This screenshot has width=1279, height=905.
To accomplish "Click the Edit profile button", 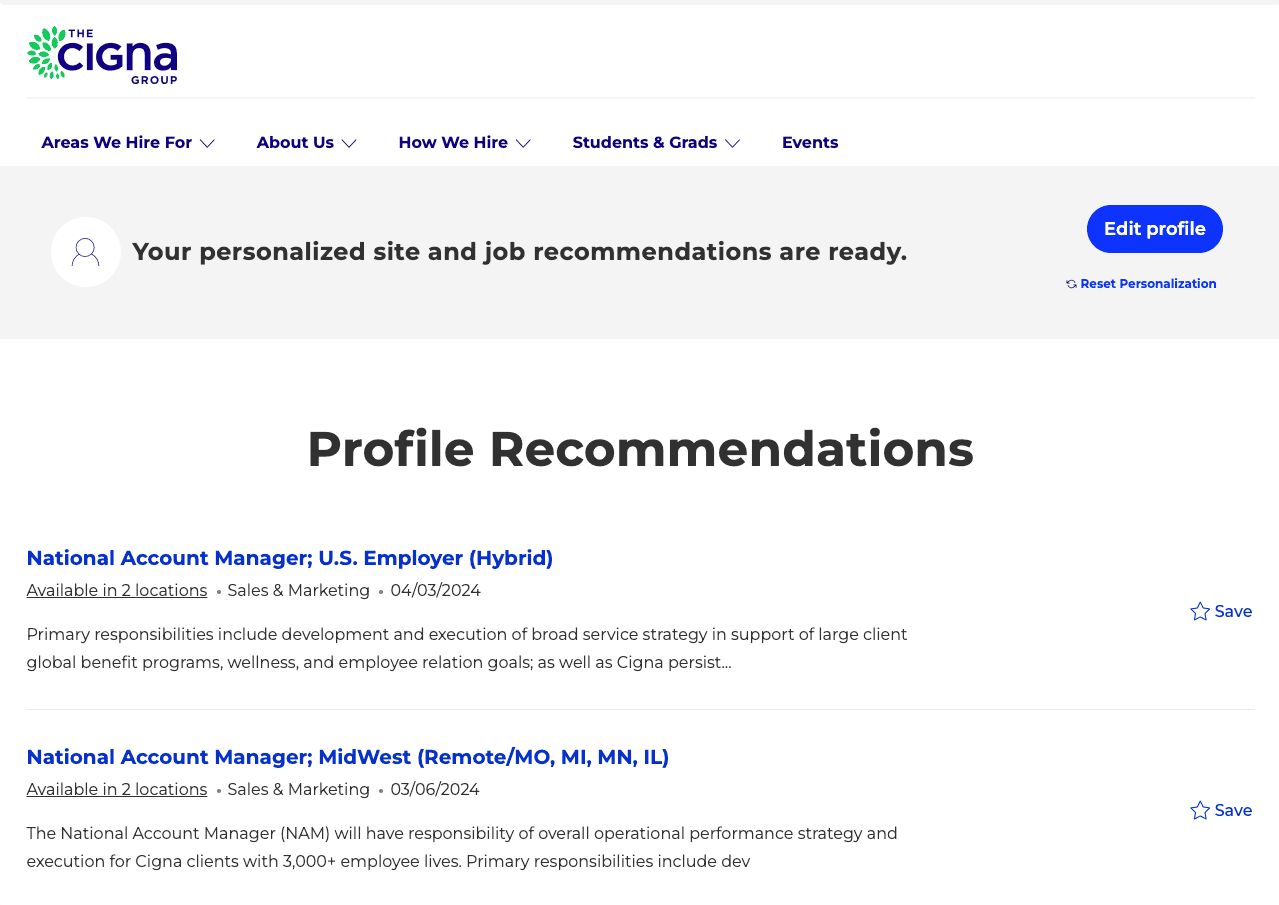I will pyautogui.click(x=1154, y=228).
